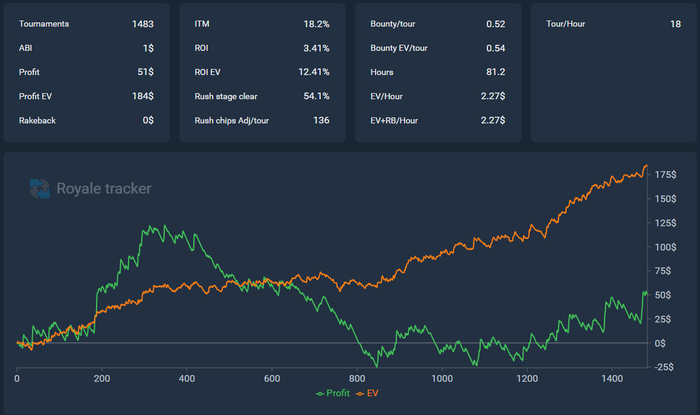700x415 pixels.
Task: Click the Royale tracker logo icon
Action: (x=39, y=187)
